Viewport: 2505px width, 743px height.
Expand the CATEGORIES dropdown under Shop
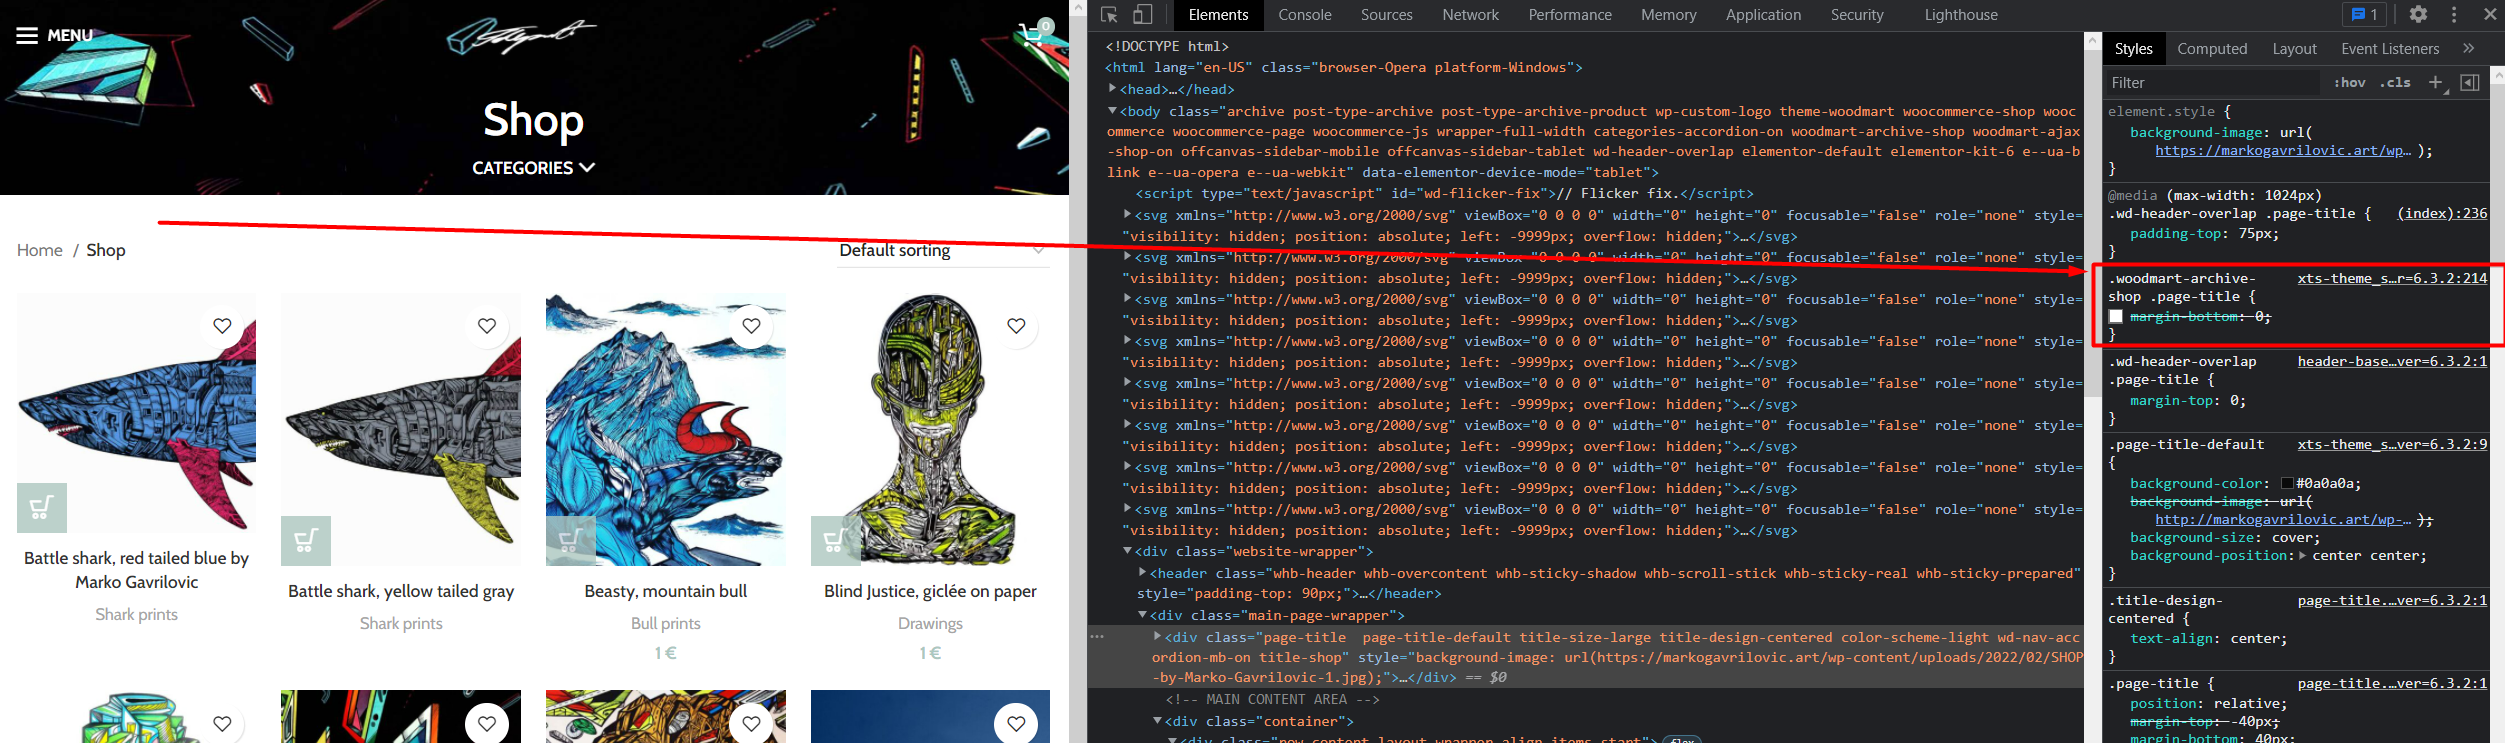point(534,168)
